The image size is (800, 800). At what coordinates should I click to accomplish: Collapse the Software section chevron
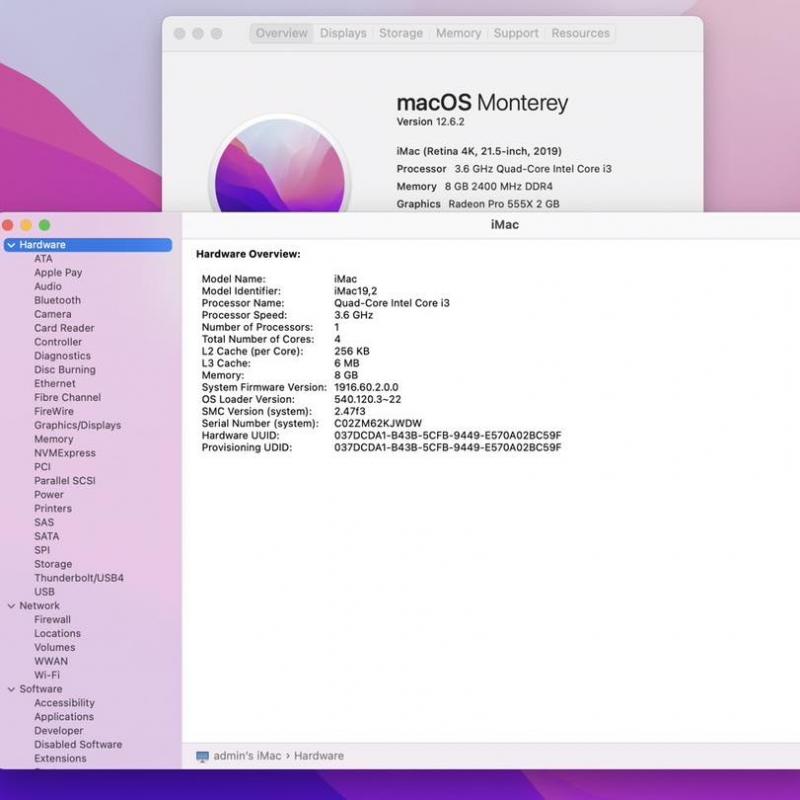[x=11, y=689]
